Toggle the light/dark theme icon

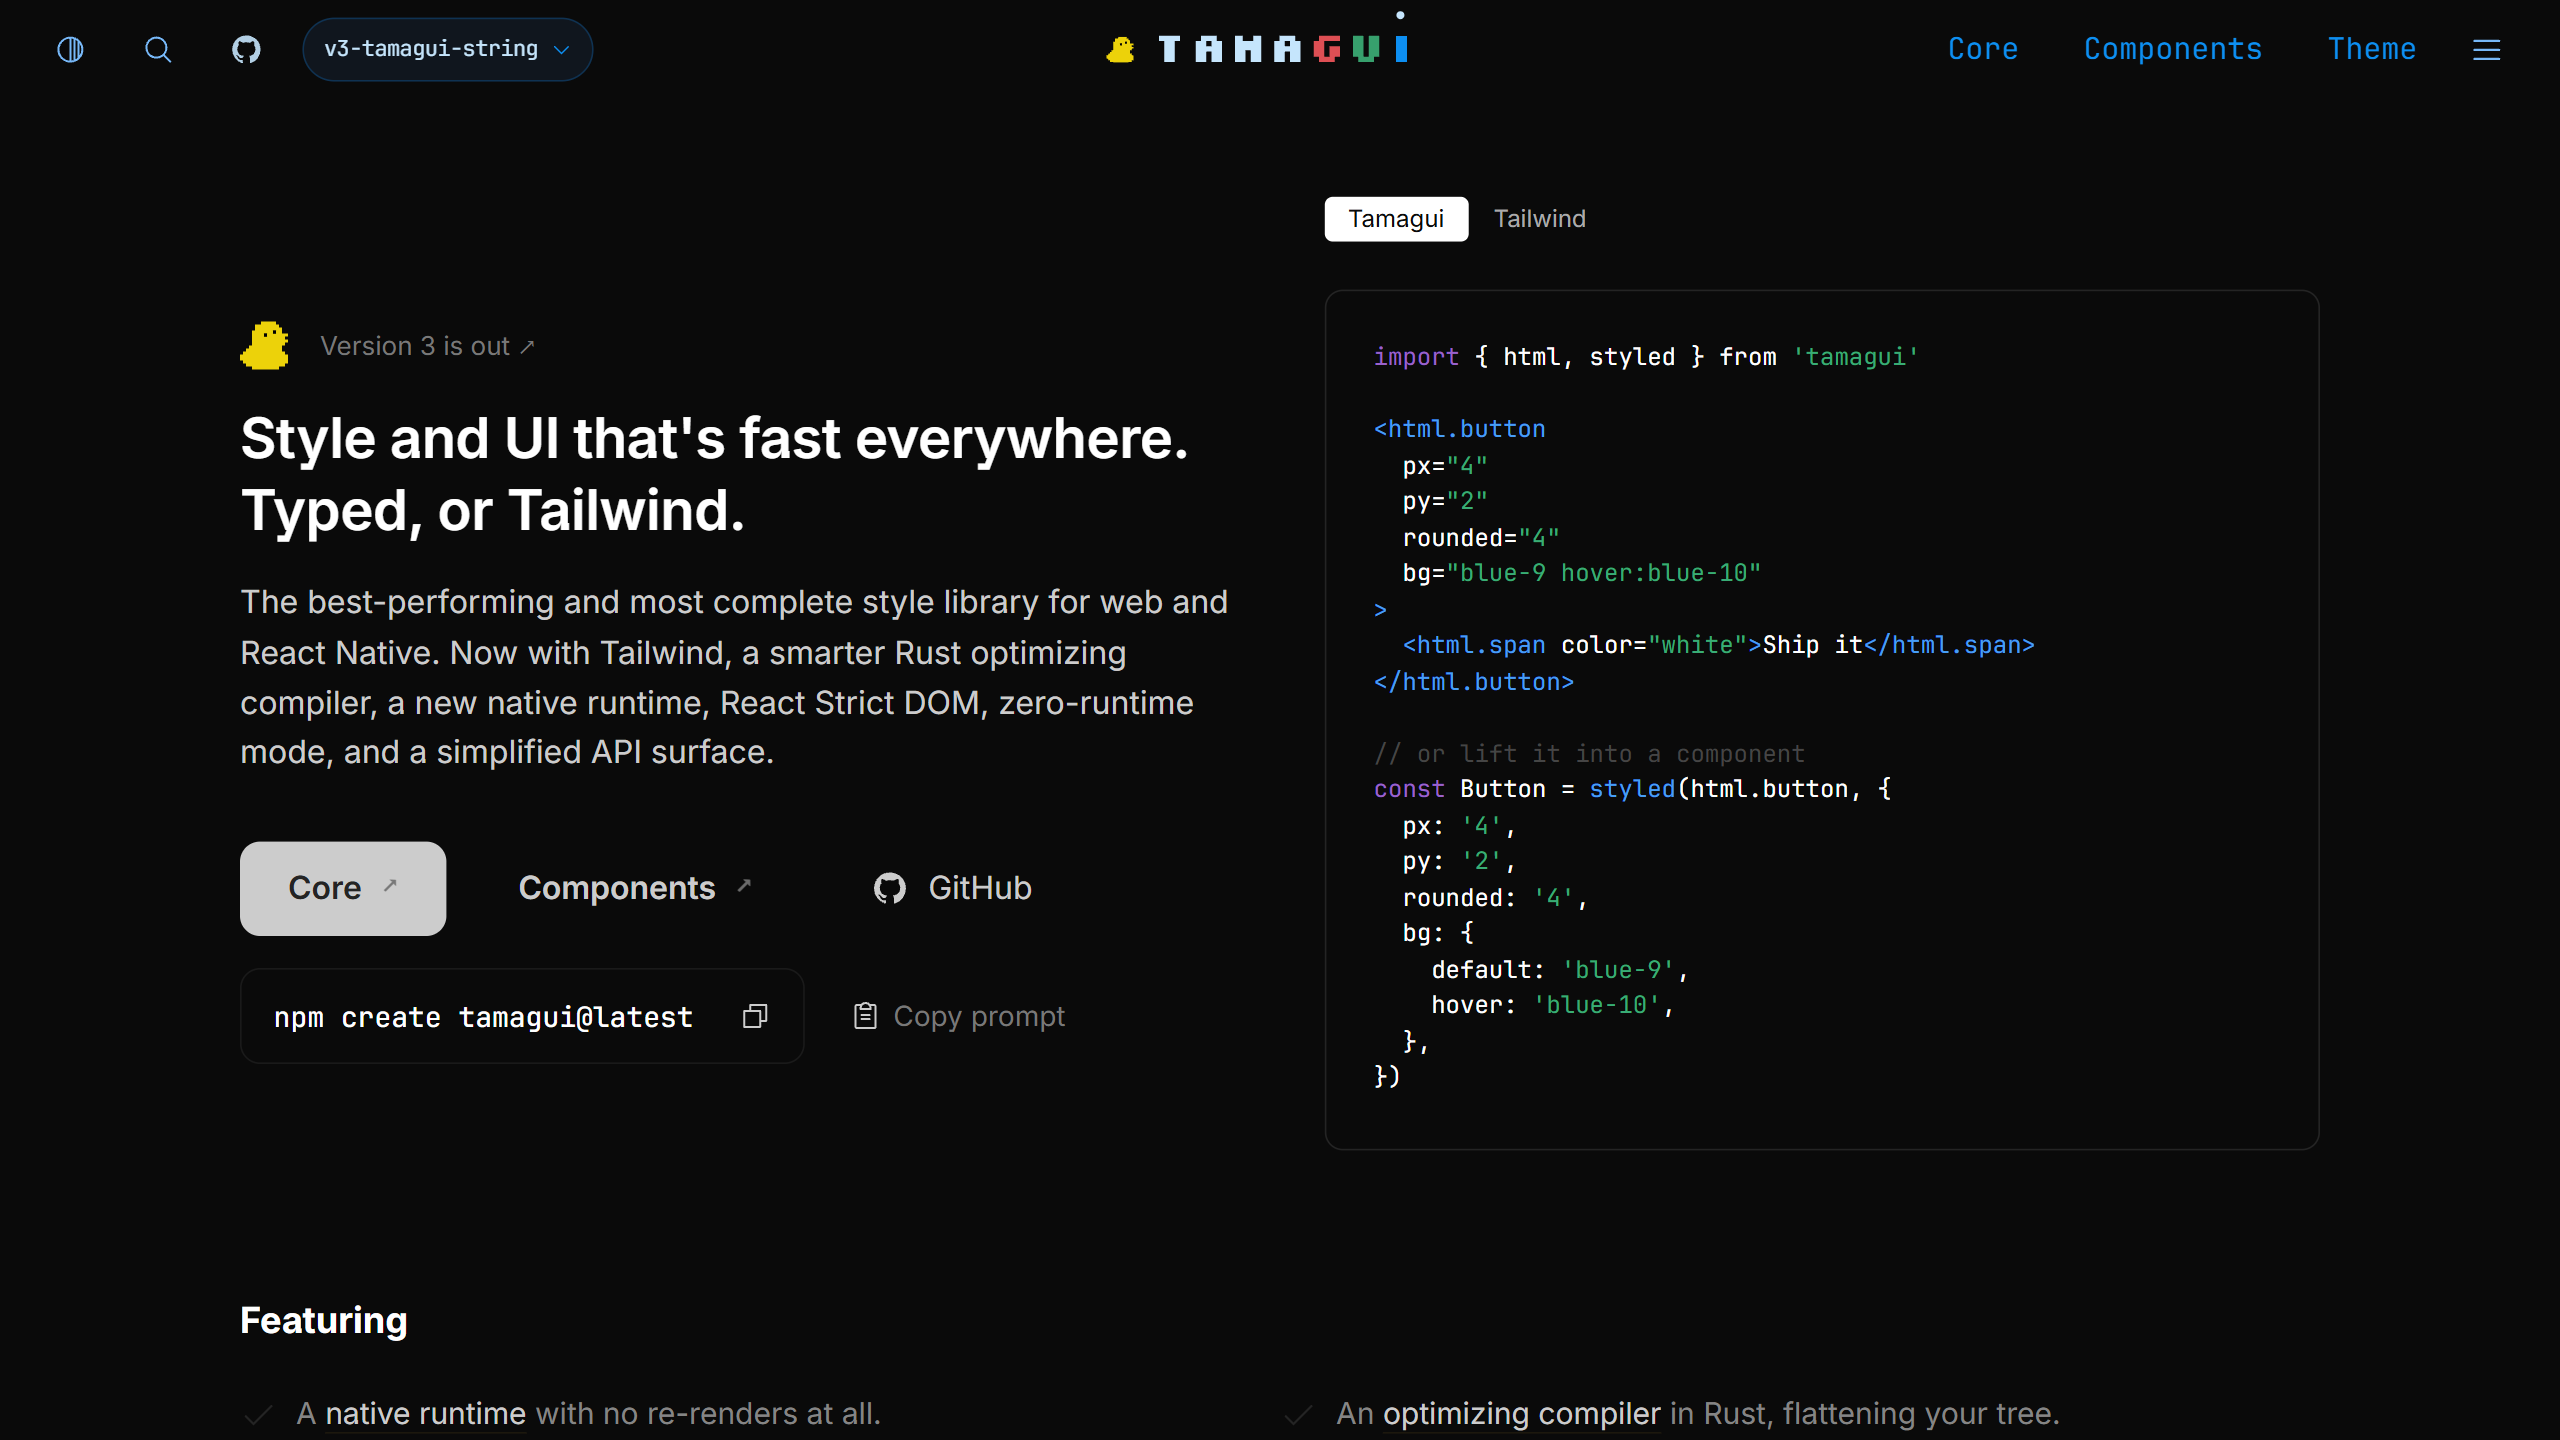[70, 49]
